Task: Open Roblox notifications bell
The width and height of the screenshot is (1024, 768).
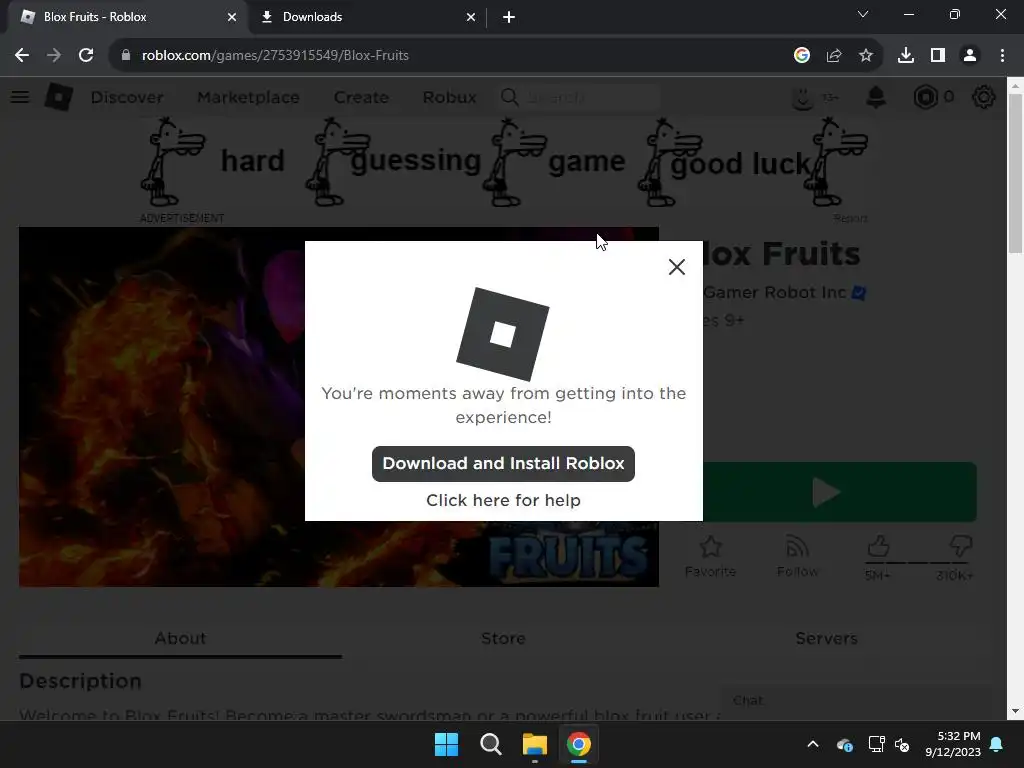Action: [876, 97]
